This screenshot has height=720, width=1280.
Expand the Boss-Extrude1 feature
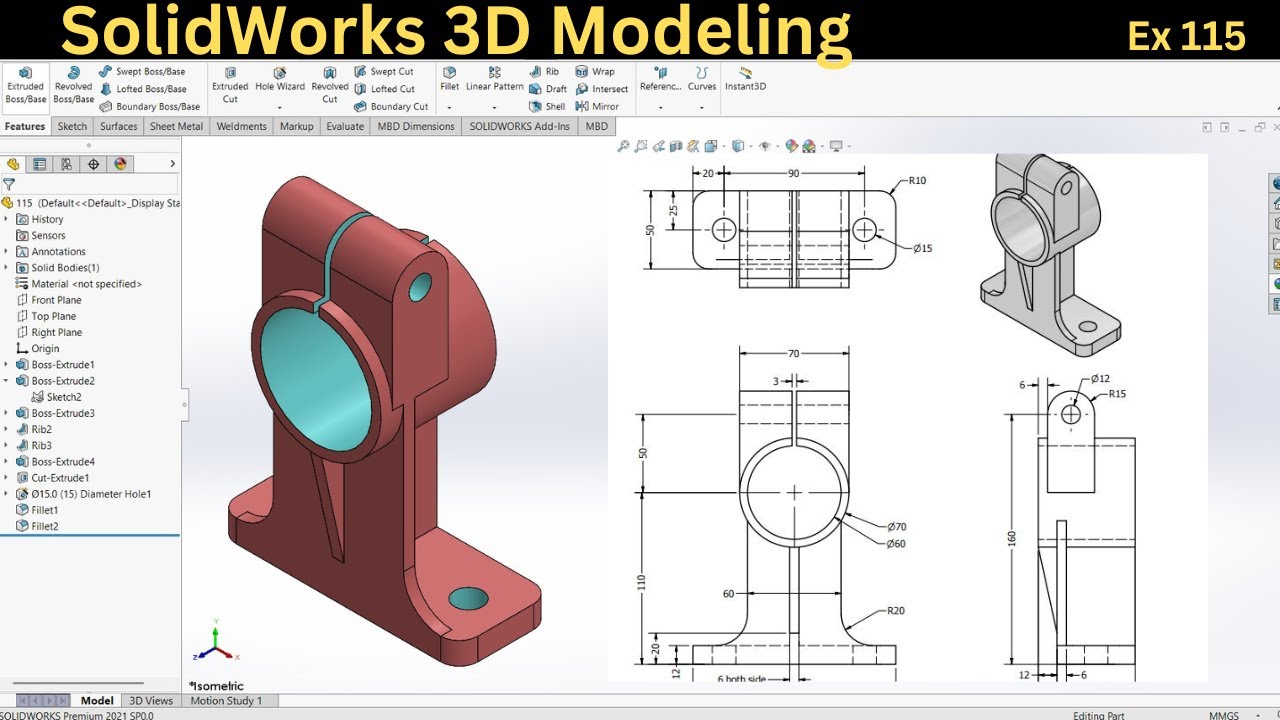point(7,365)
